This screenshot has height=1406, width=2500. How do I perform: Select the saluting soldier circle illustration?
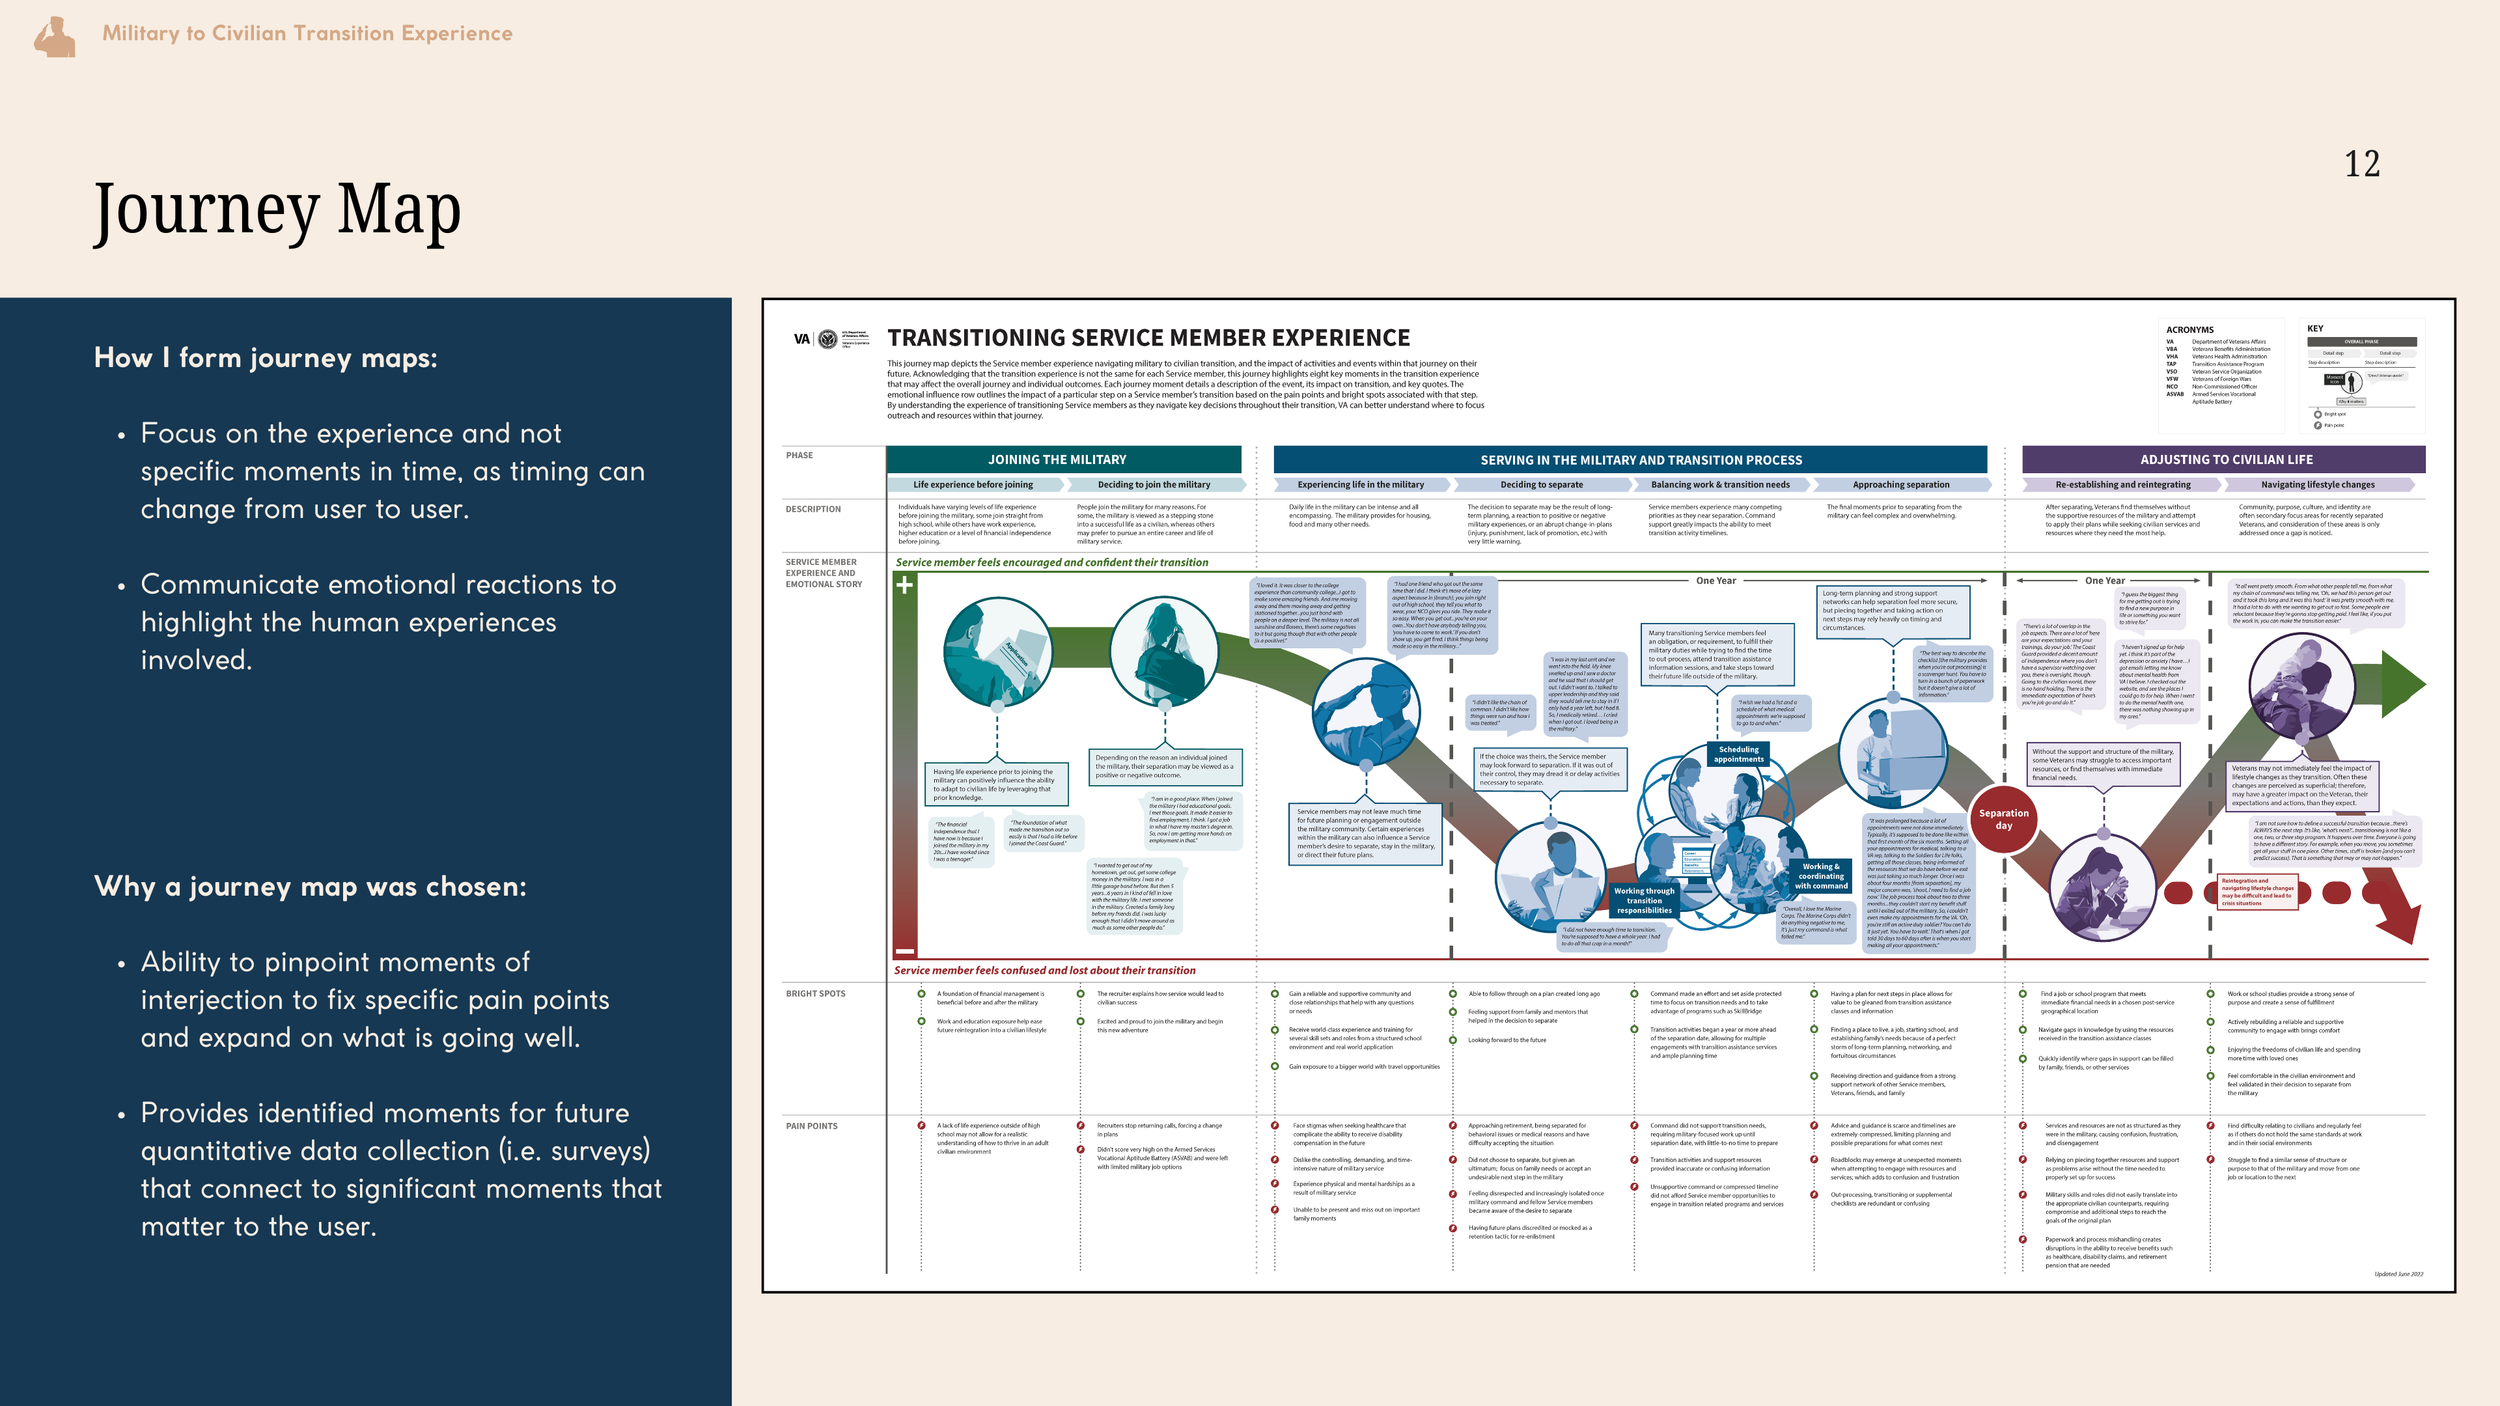tap(1365, 711)
